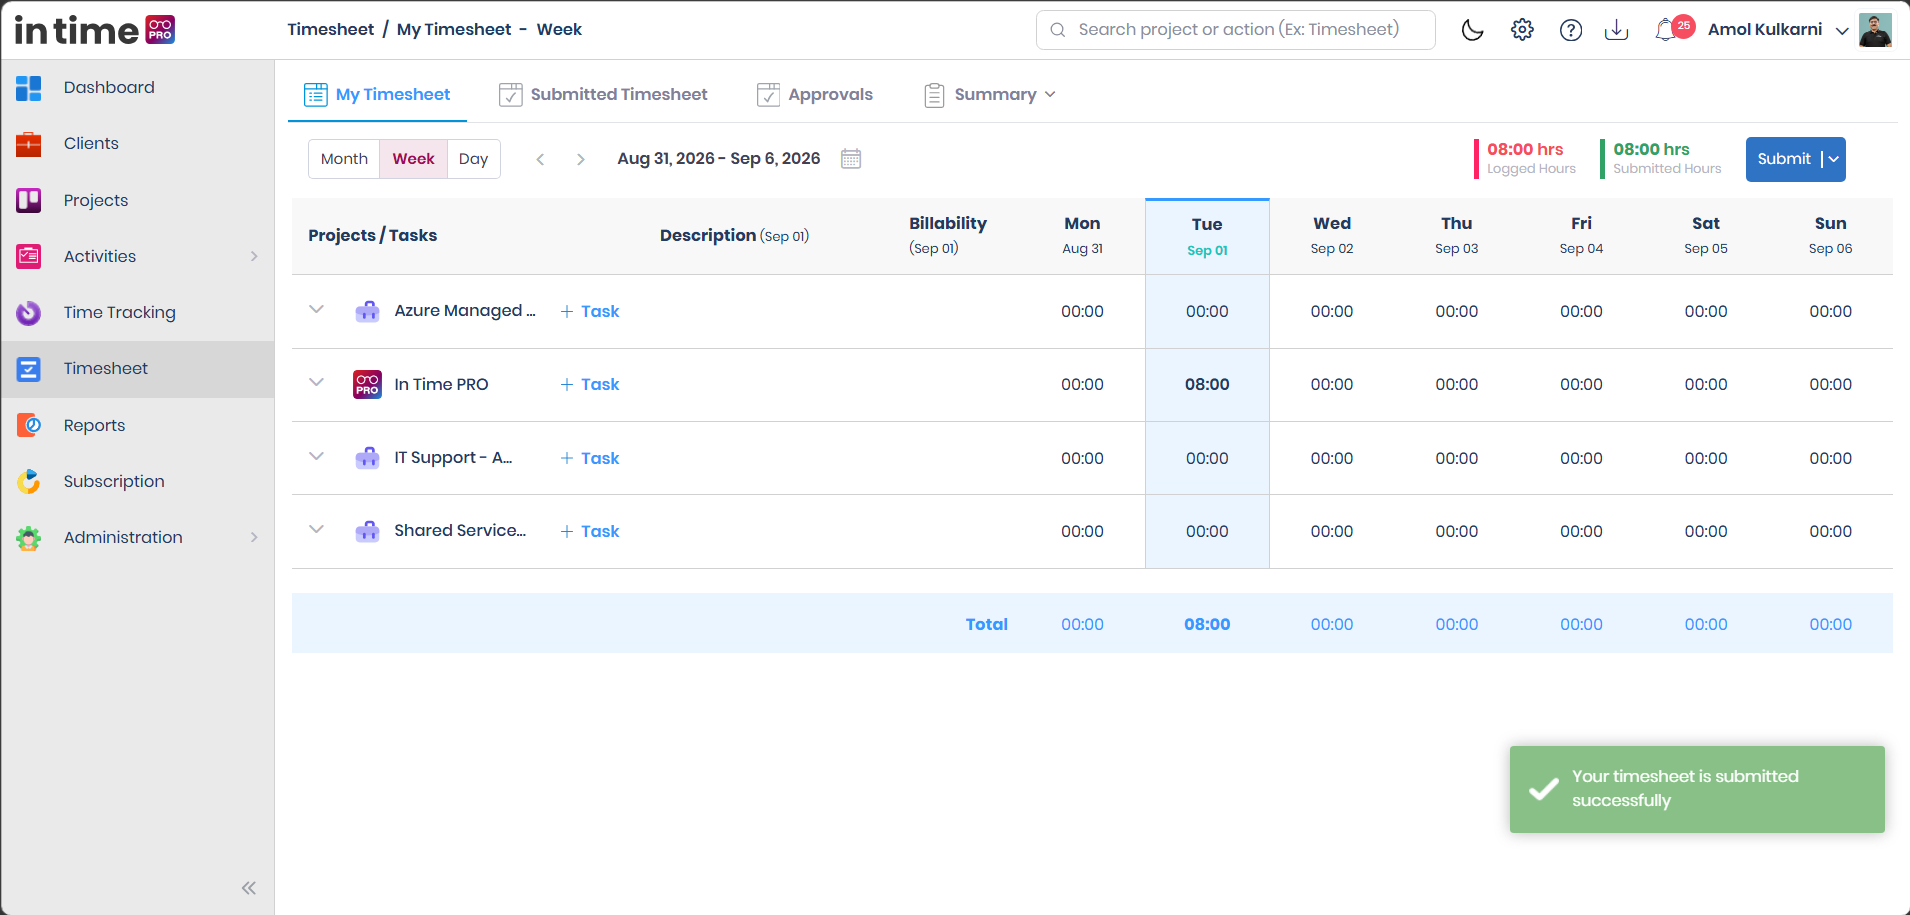Image resolution: width=1910 pixels, height=915 pixels.
Task: Click the Submit button
Action: coord(1783,159)
